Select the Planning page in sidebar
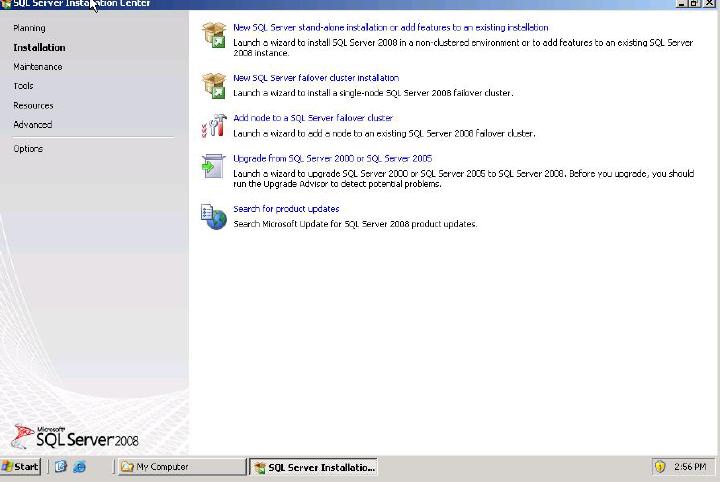This screenshot has width=720, height=482. pyautogui.click(x=29, y=28)
